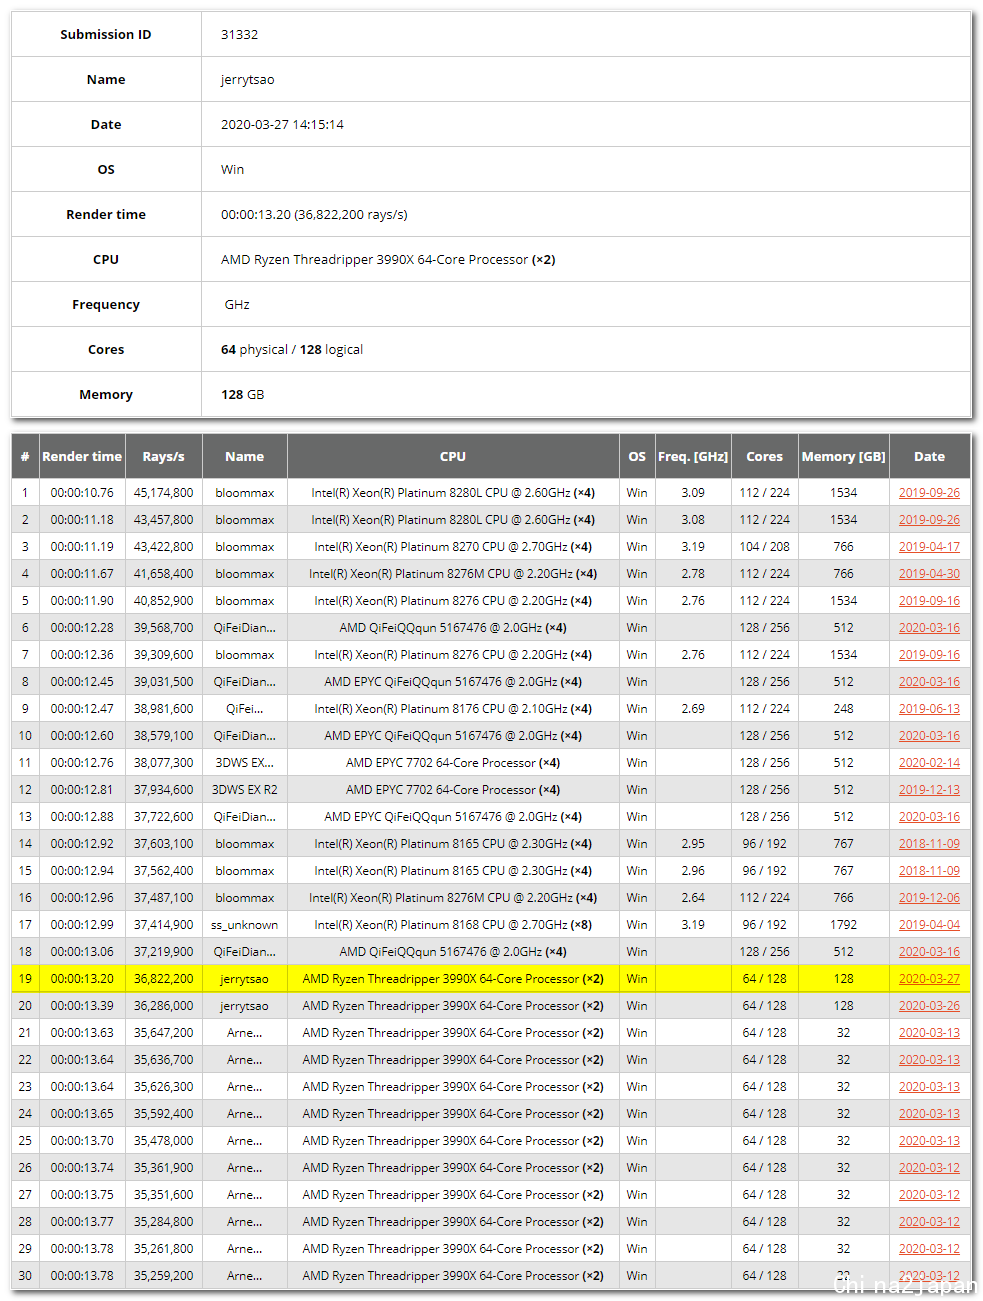Click the Freq. [GHz] column header

[x=693, y=456]
